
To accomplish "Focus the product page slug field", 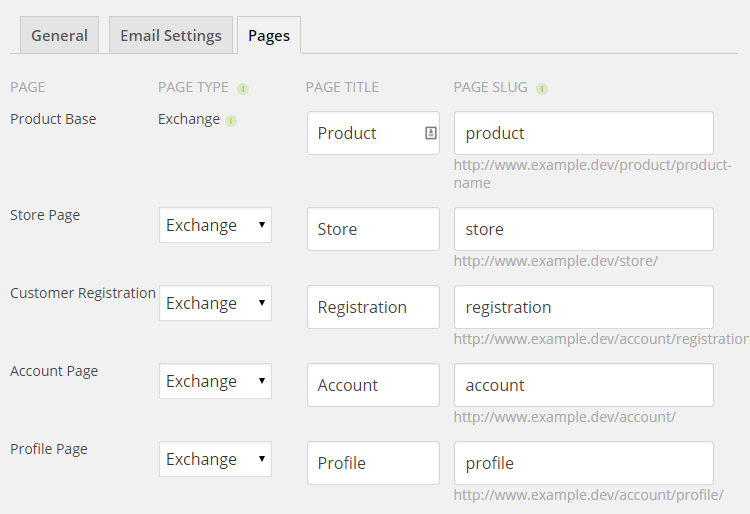I will (584, 133).
